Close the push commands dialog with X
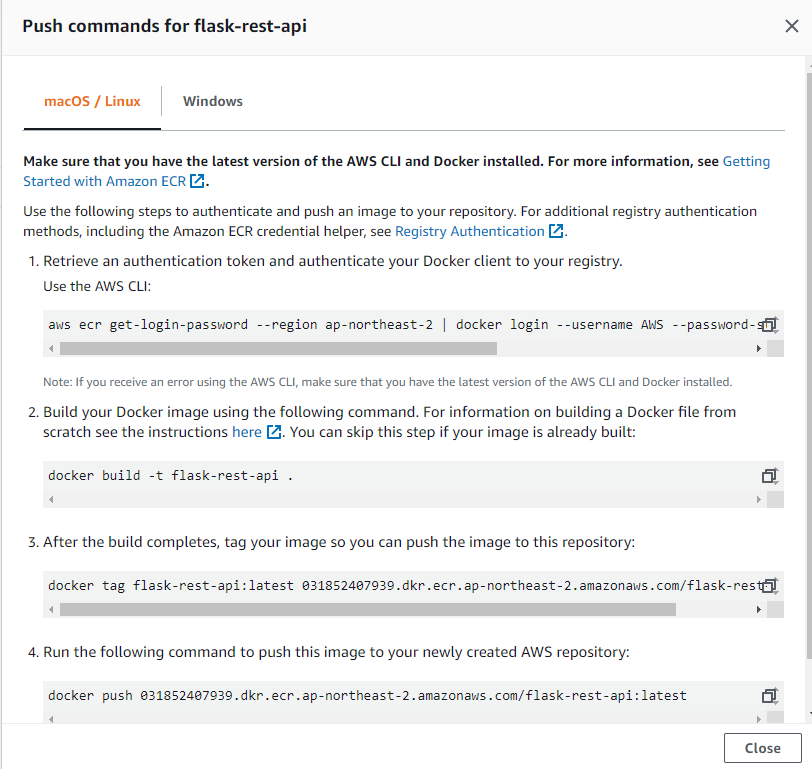 pyautogui.click(x=791, y=26)
